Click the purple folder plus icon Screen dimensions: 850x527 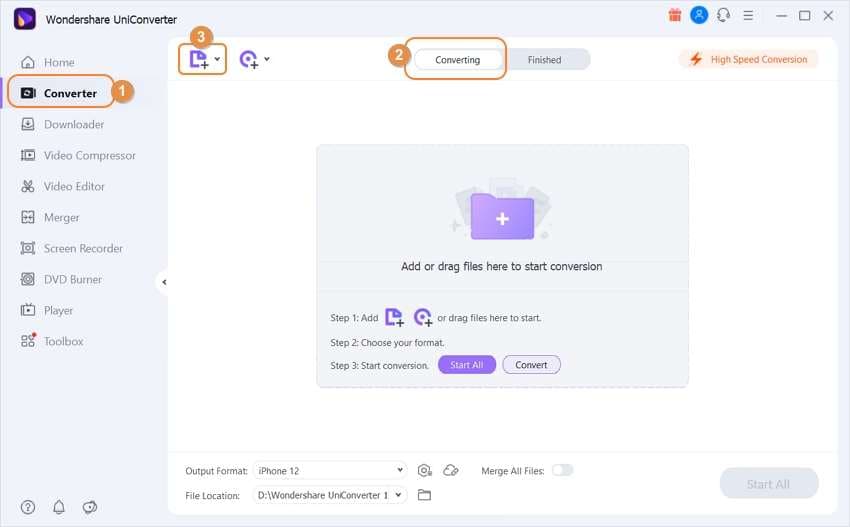(x=502, y=216)
